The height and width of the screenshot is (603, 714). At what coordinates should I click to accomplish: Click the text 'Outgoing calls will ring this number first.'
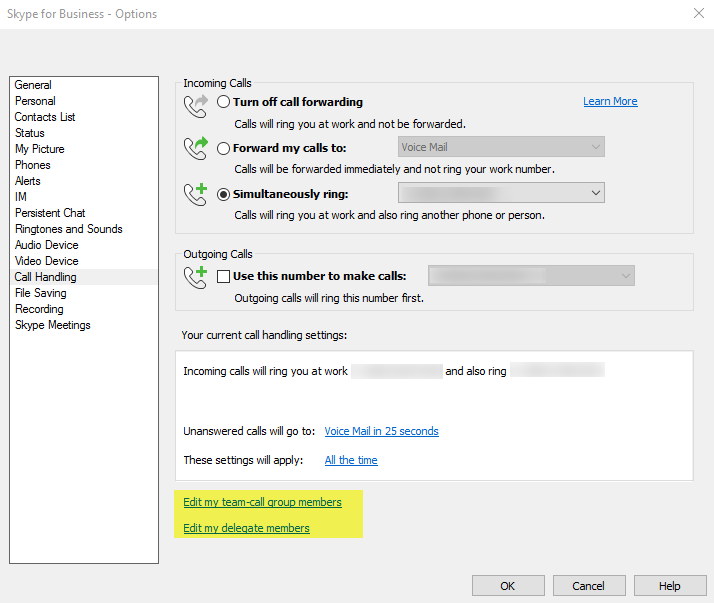329,298
